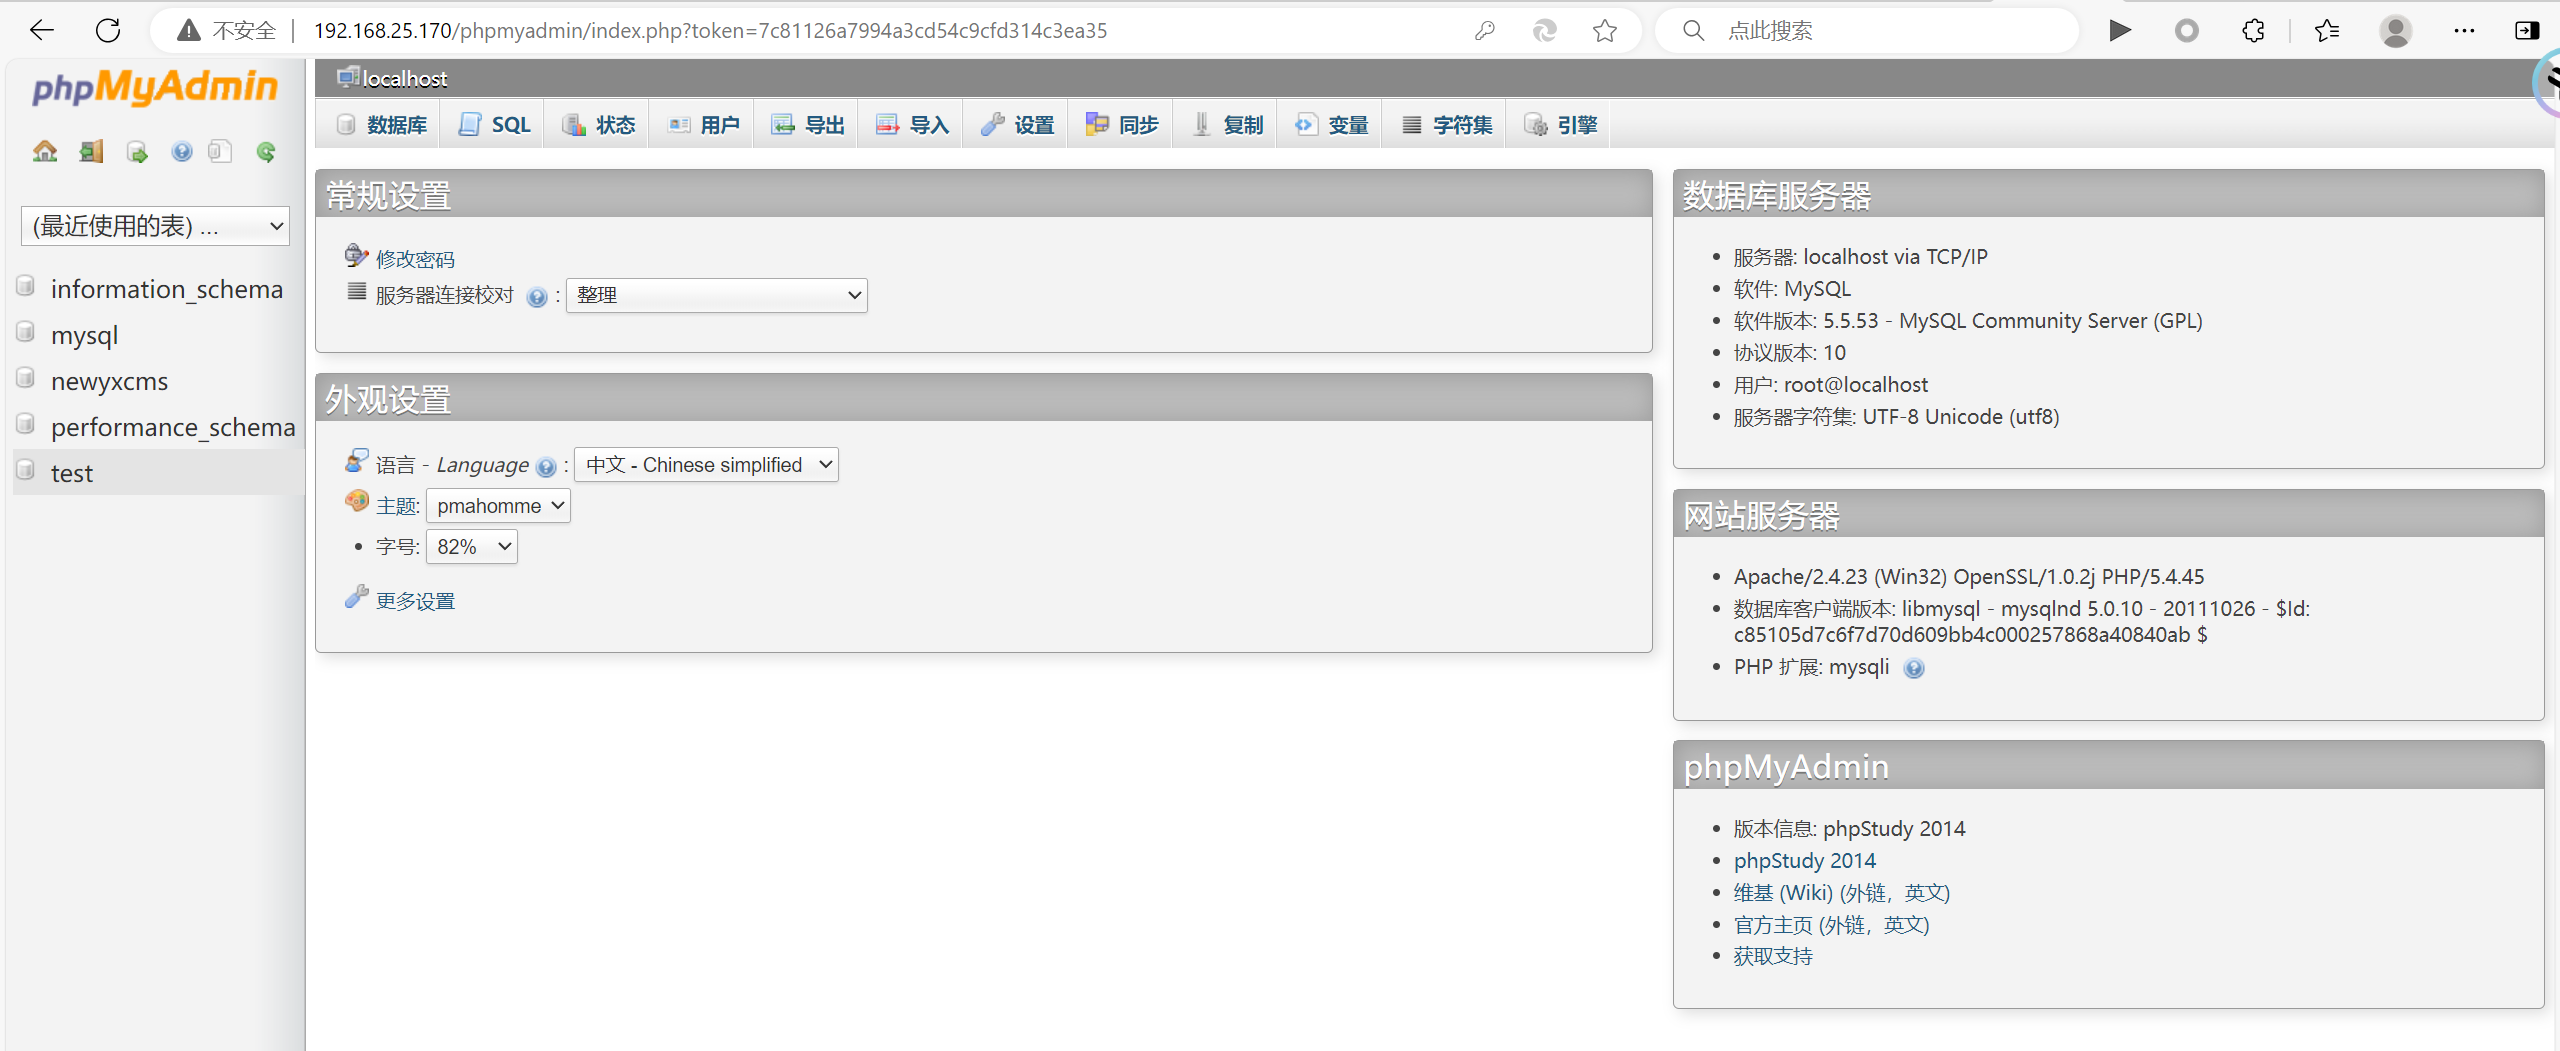The width and height of the screenshot is (2560, 1051).
Task: Click the Apache/2.4.23 server info text
Action: click(1968, 577)
